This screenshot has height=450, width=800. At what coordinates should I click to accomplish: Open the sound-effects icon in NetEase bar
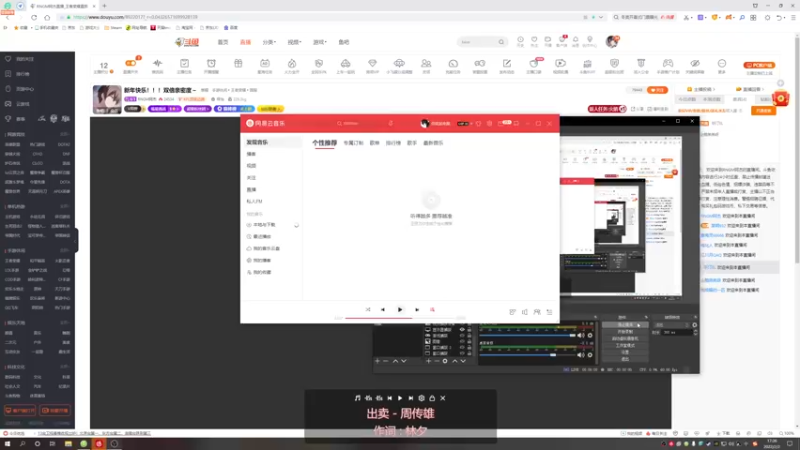point(512,312)
